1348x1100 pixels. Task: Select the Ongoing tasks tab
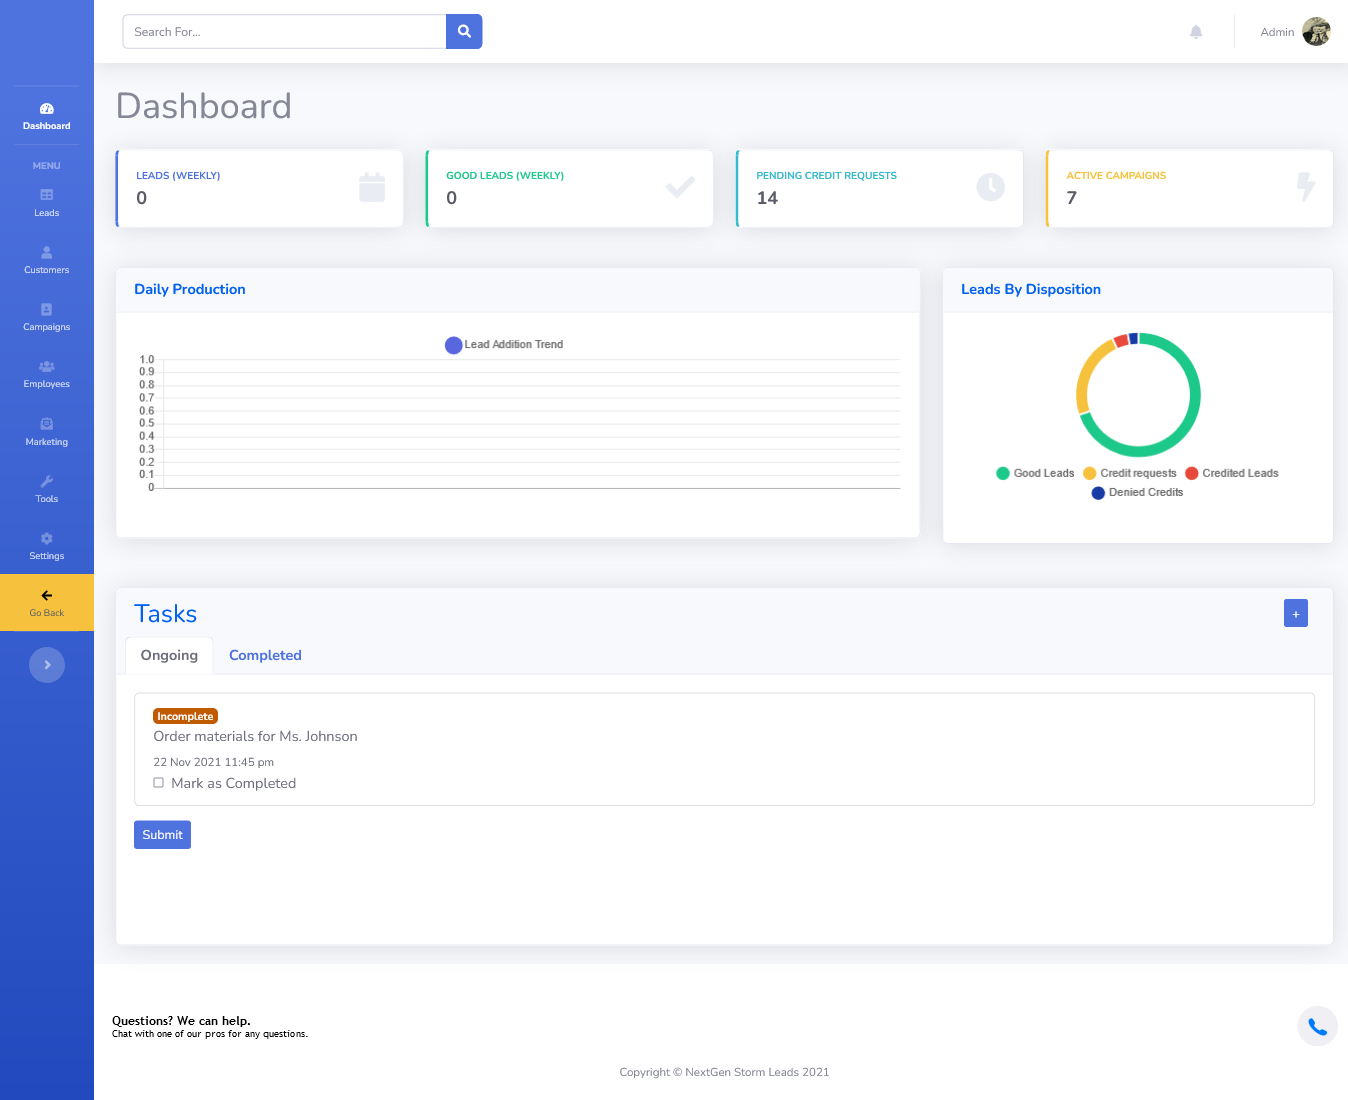click(169, 656)
